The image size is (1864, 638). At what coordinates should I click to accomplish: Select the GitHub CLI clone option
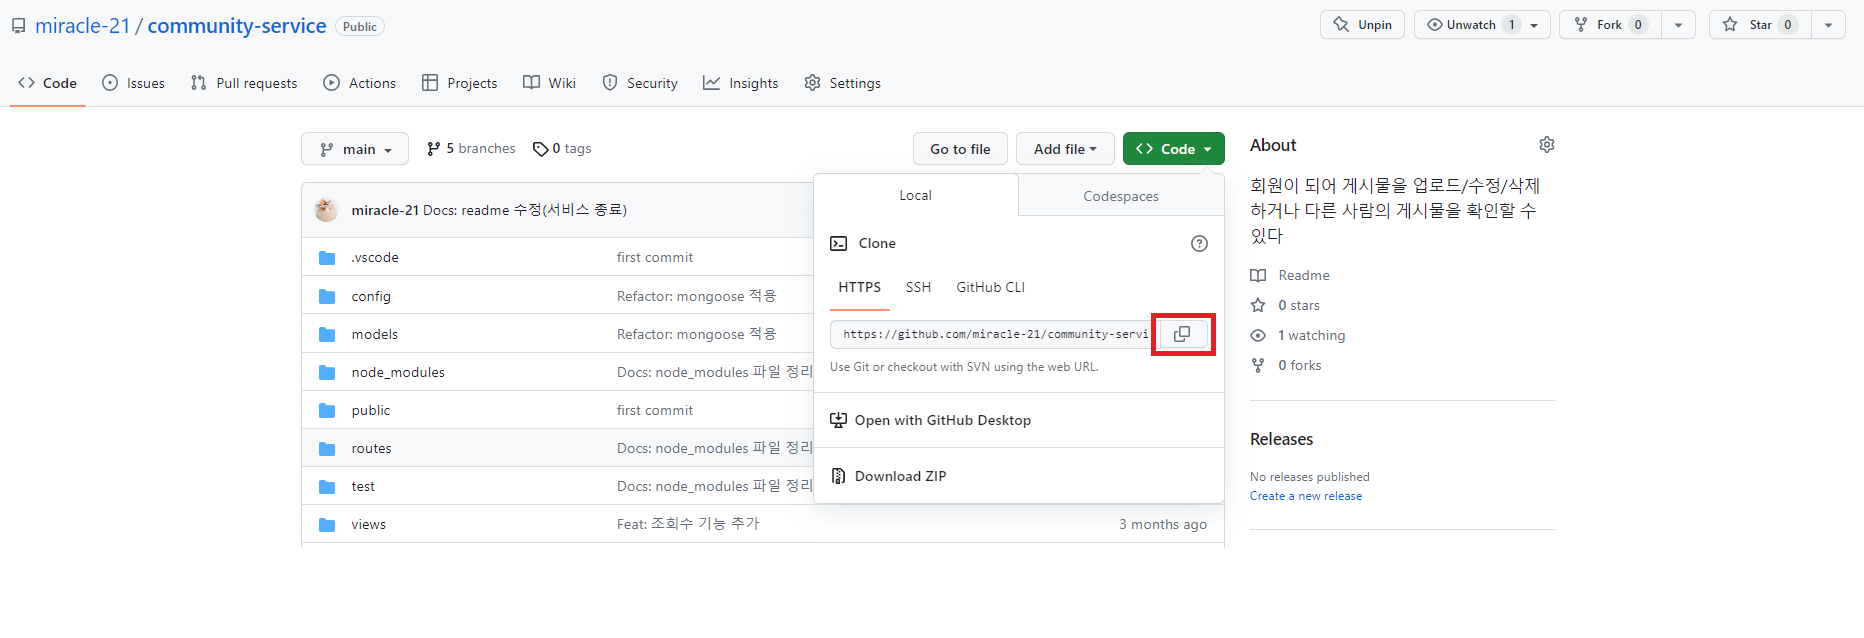point(990,287)
